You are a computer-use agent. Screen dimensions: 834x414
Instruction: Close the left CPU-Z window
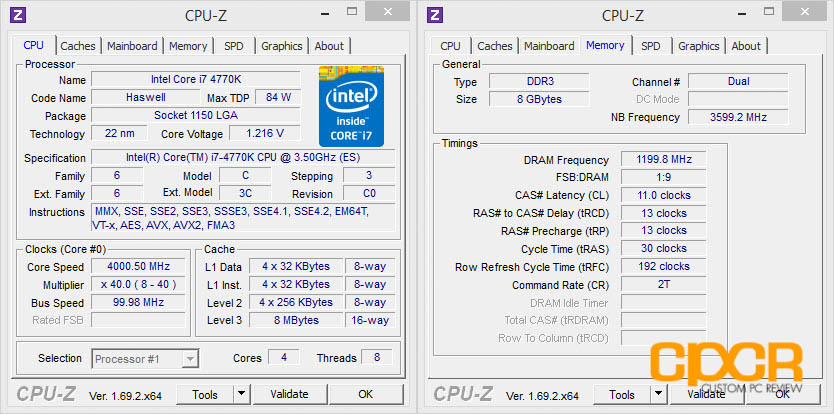(x=388, y=11)
